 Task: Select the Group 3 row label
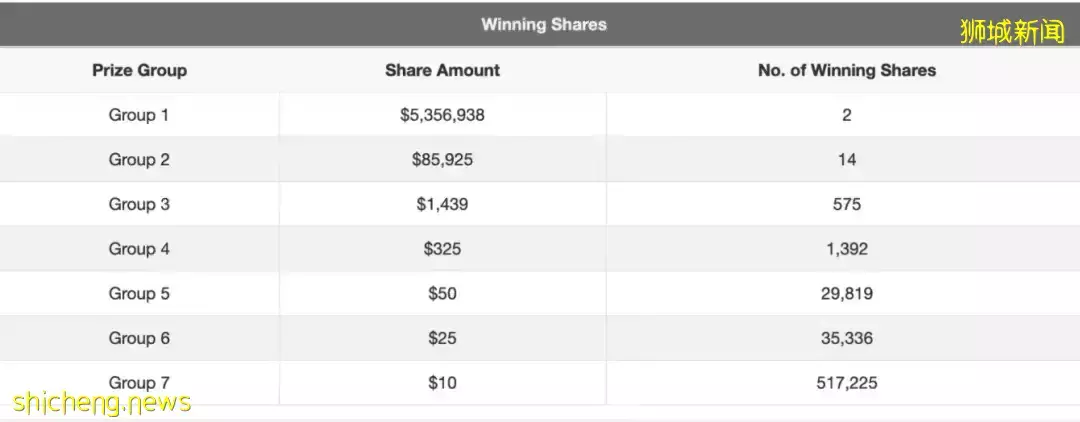coord(138,204)
